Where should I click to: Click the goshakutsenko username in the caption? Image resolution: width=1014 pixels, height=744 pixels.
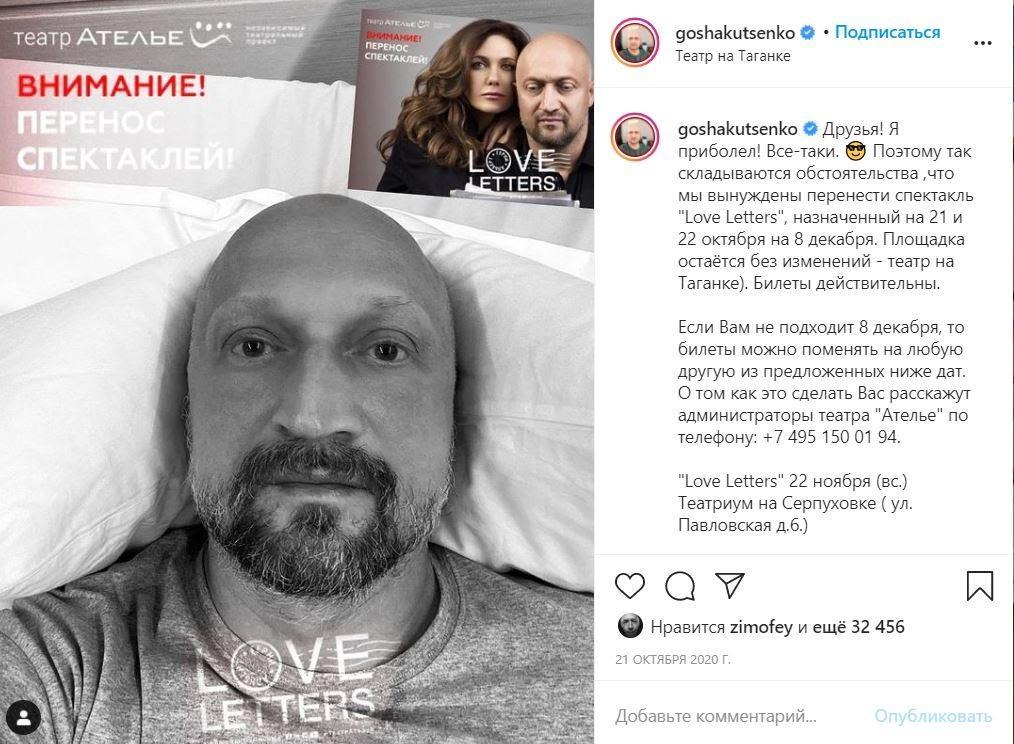tap(737, 129)
